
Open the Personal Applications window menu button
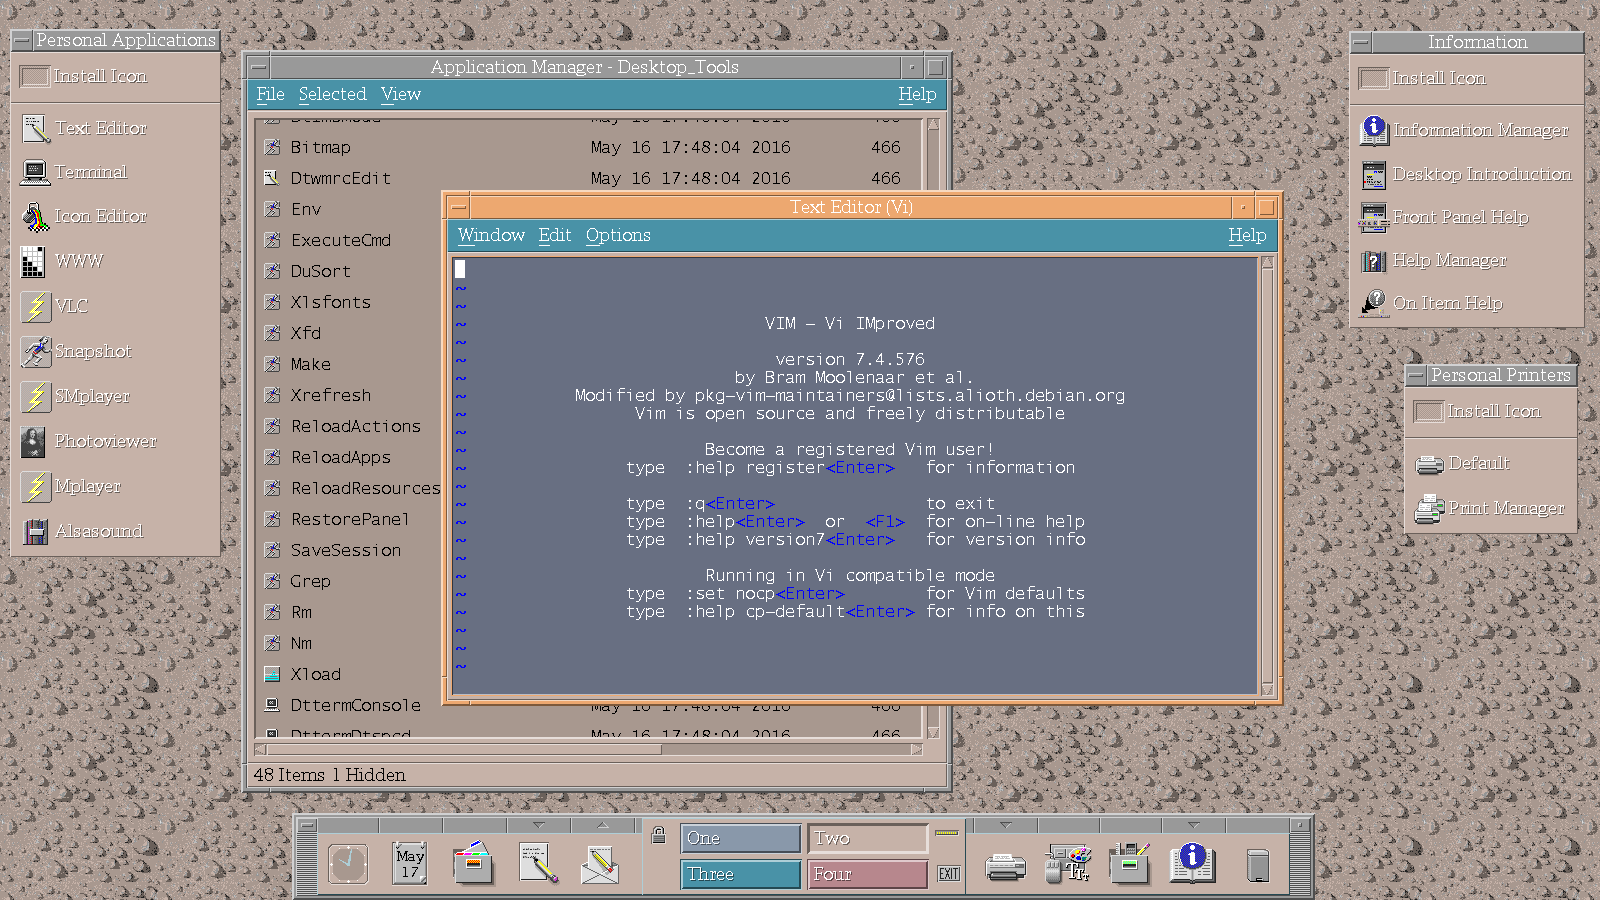pos(21,40)
